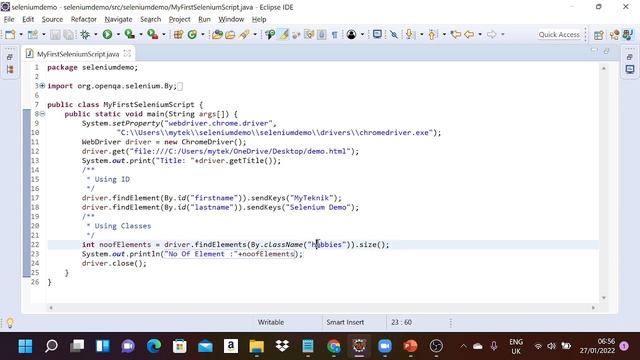Screen dimensions: 640x360
Task: Open the Window menu
Action: pyautogui.click(x=231, y=19)
